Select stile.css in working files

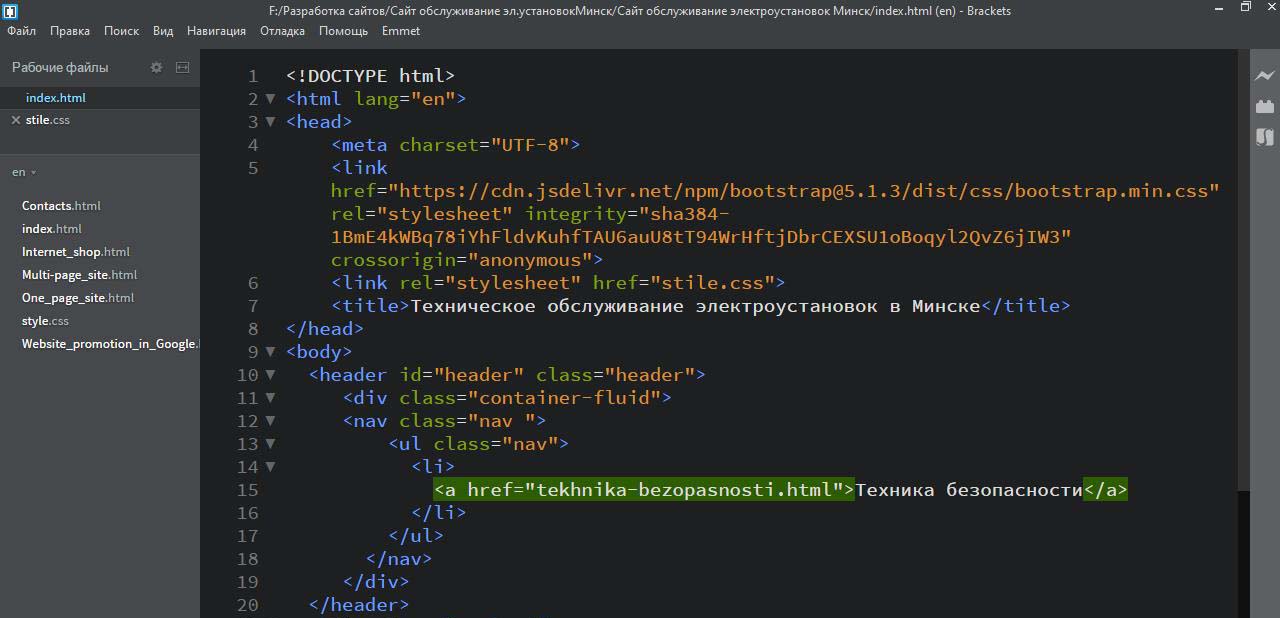click(x=48, y=120)
